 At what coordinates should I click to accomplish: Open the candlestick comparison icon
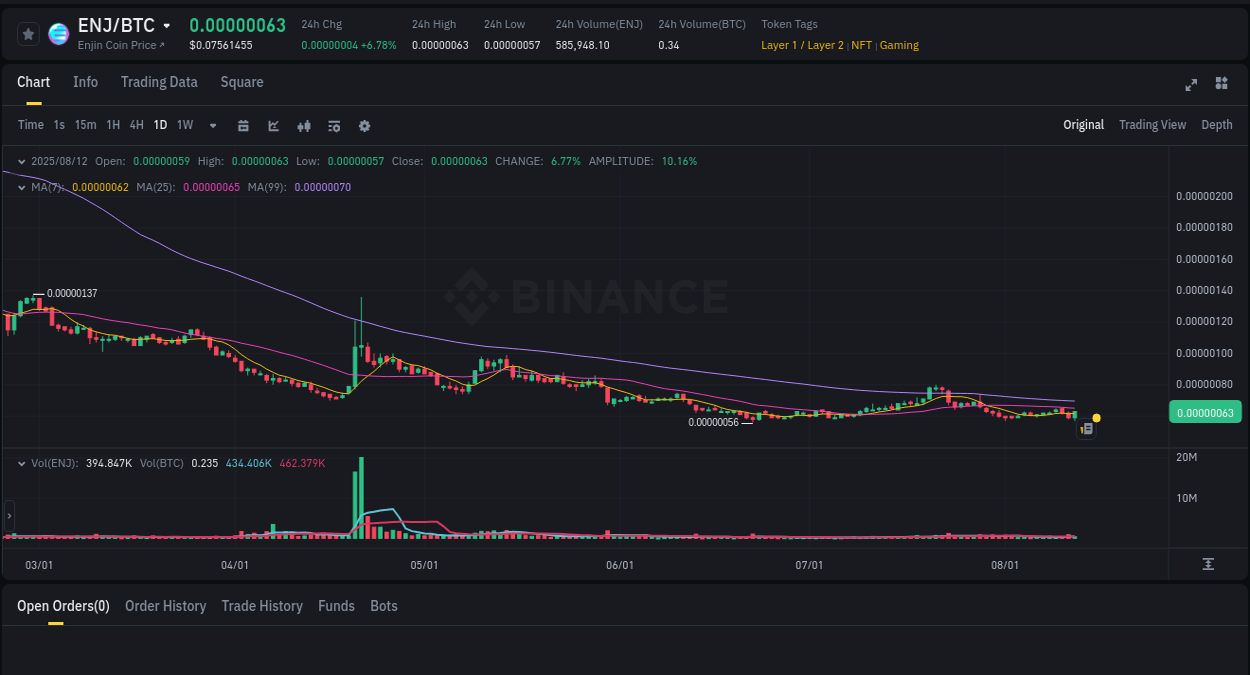tap(303, 125)
